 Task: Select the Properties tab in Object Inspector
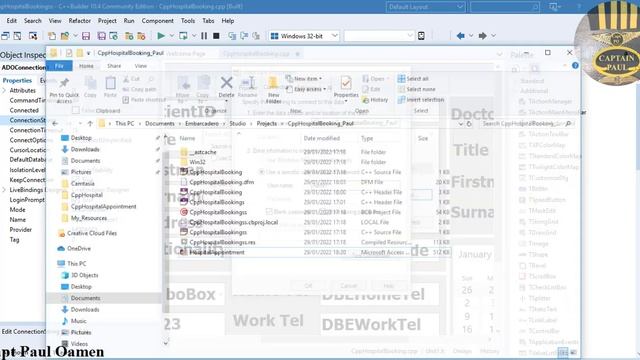click(x=17, y=80)
